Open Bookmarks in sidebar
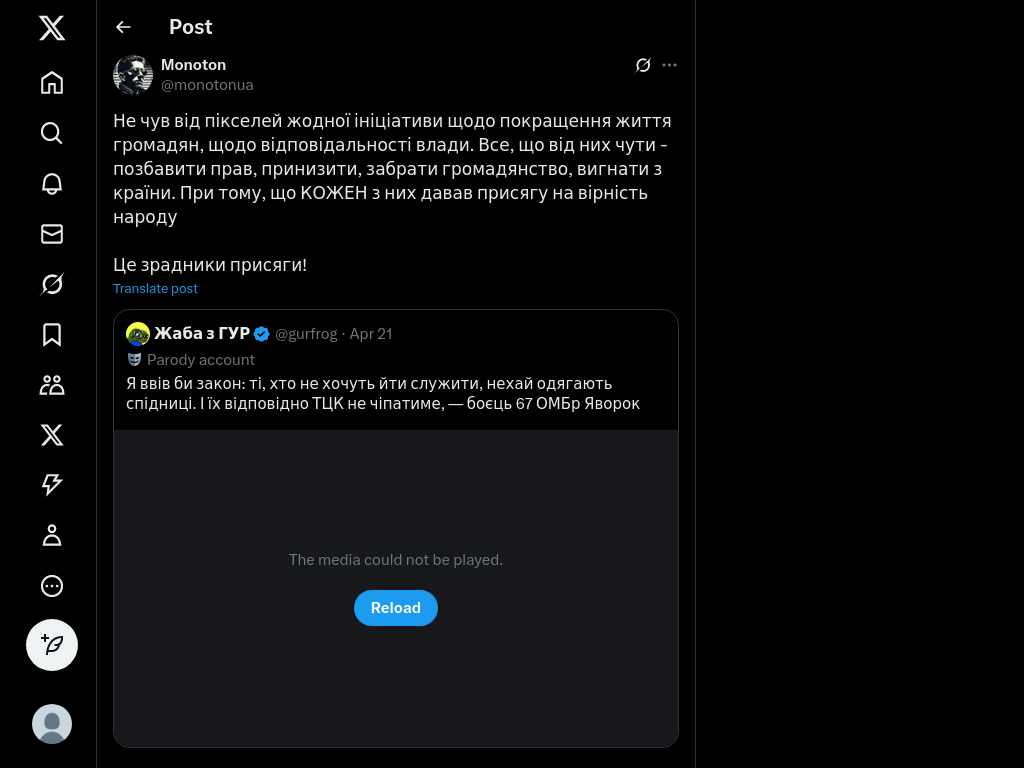This screenshot has width=1024, height=768. [52, 334]
